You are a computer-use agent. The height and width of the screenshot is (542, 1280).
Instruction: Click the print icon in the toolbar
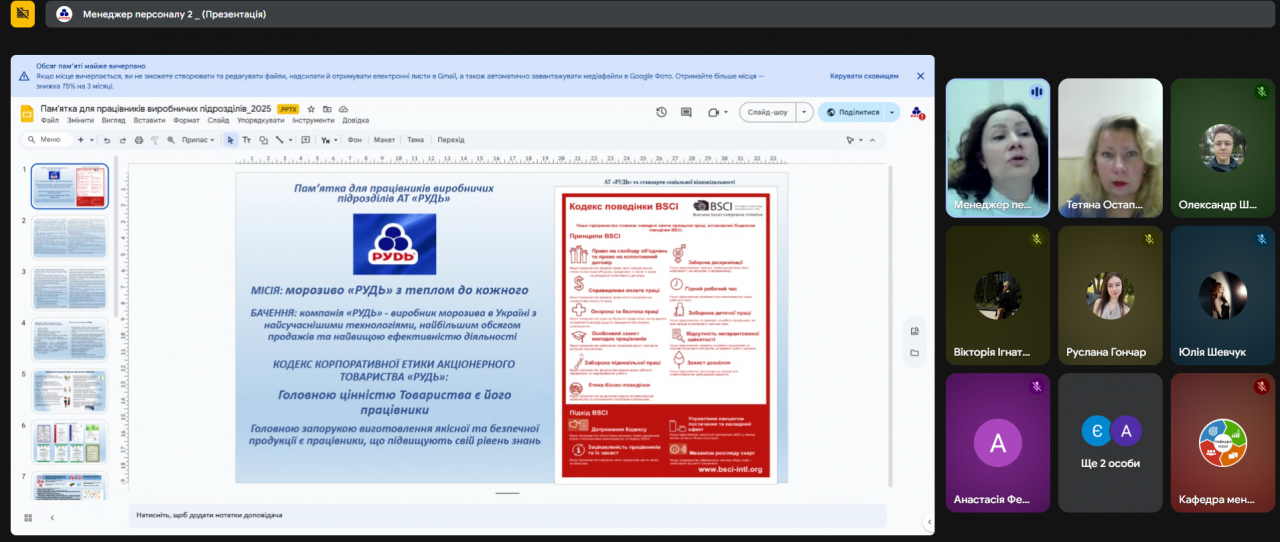coord(138,140)
